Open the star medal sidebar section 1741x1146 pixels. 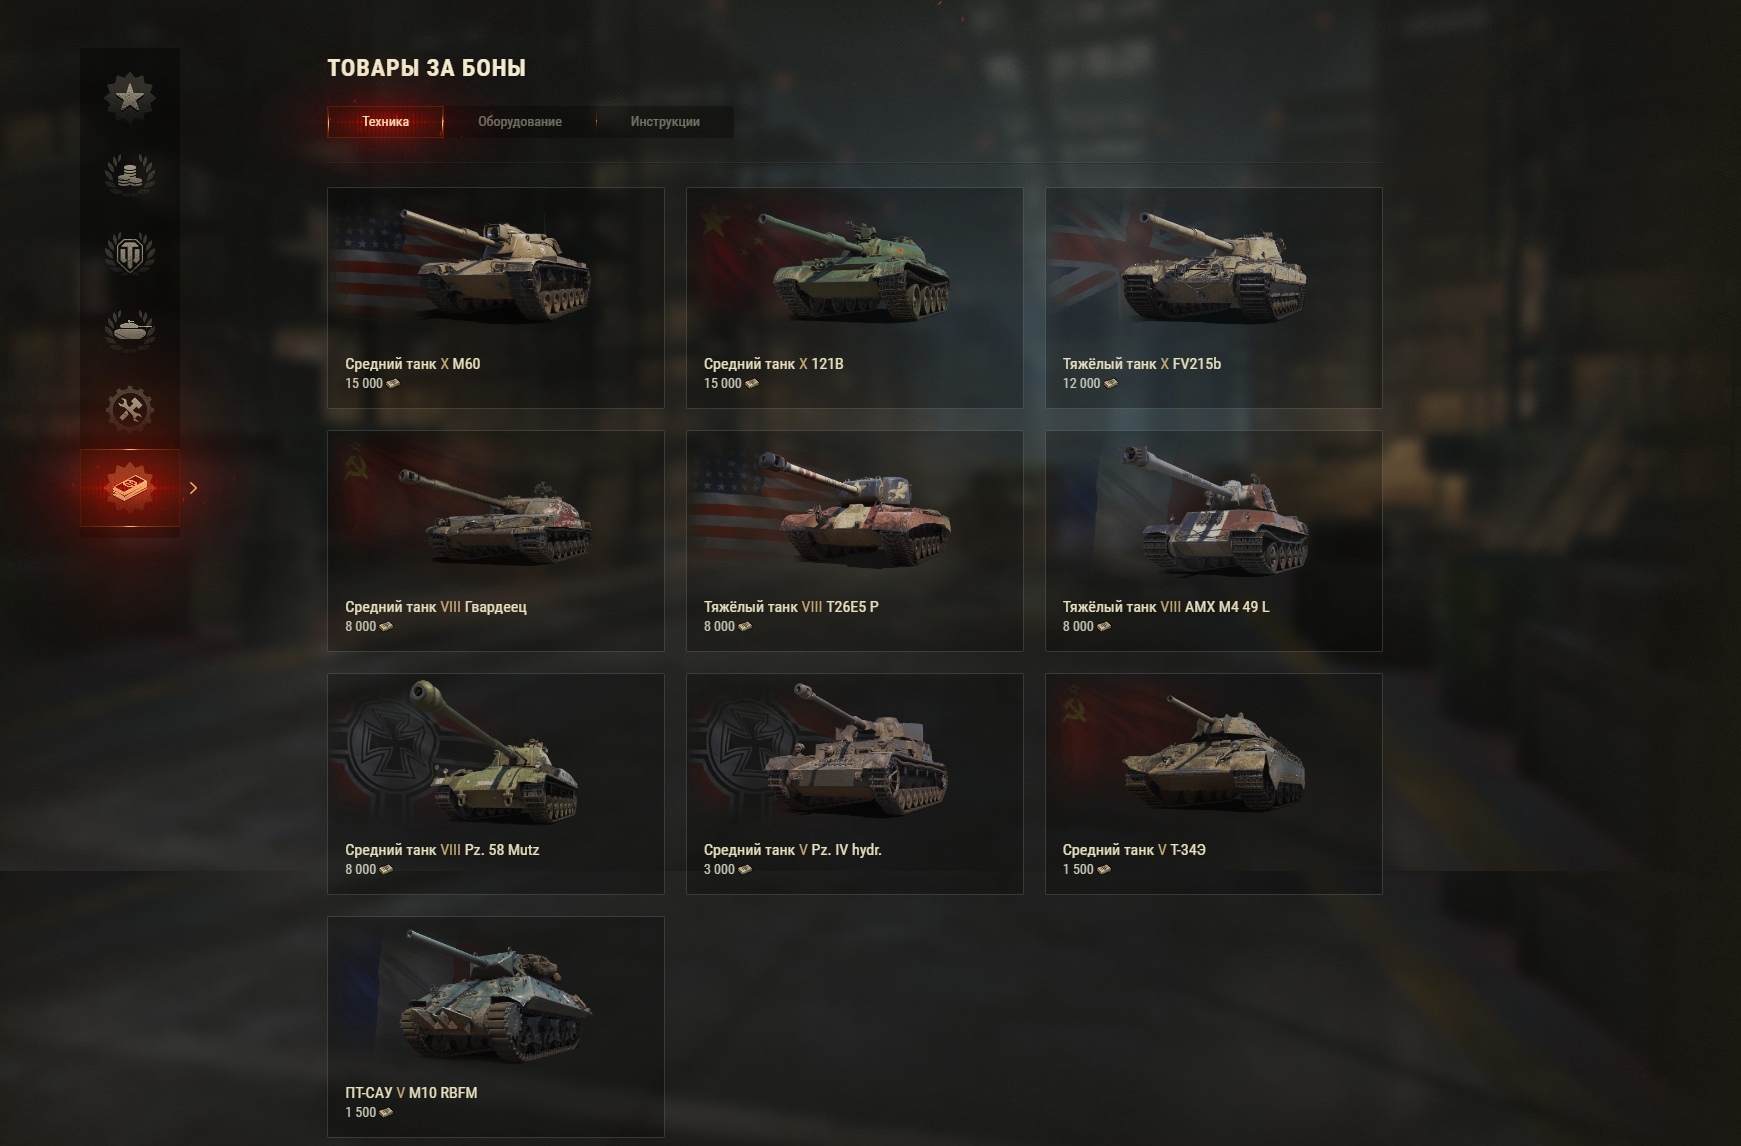click(x=130, y=96)
